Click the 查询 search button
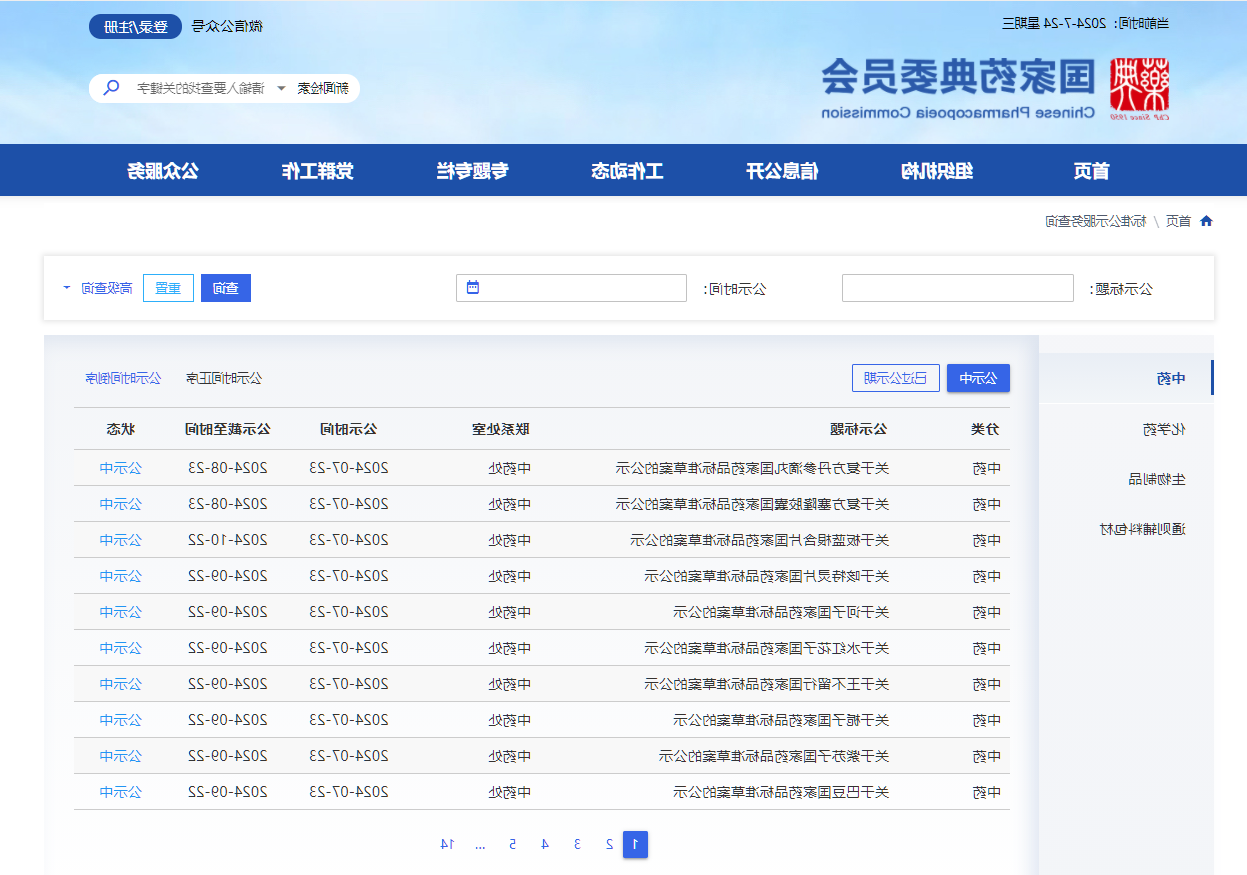 pos(226,287)
